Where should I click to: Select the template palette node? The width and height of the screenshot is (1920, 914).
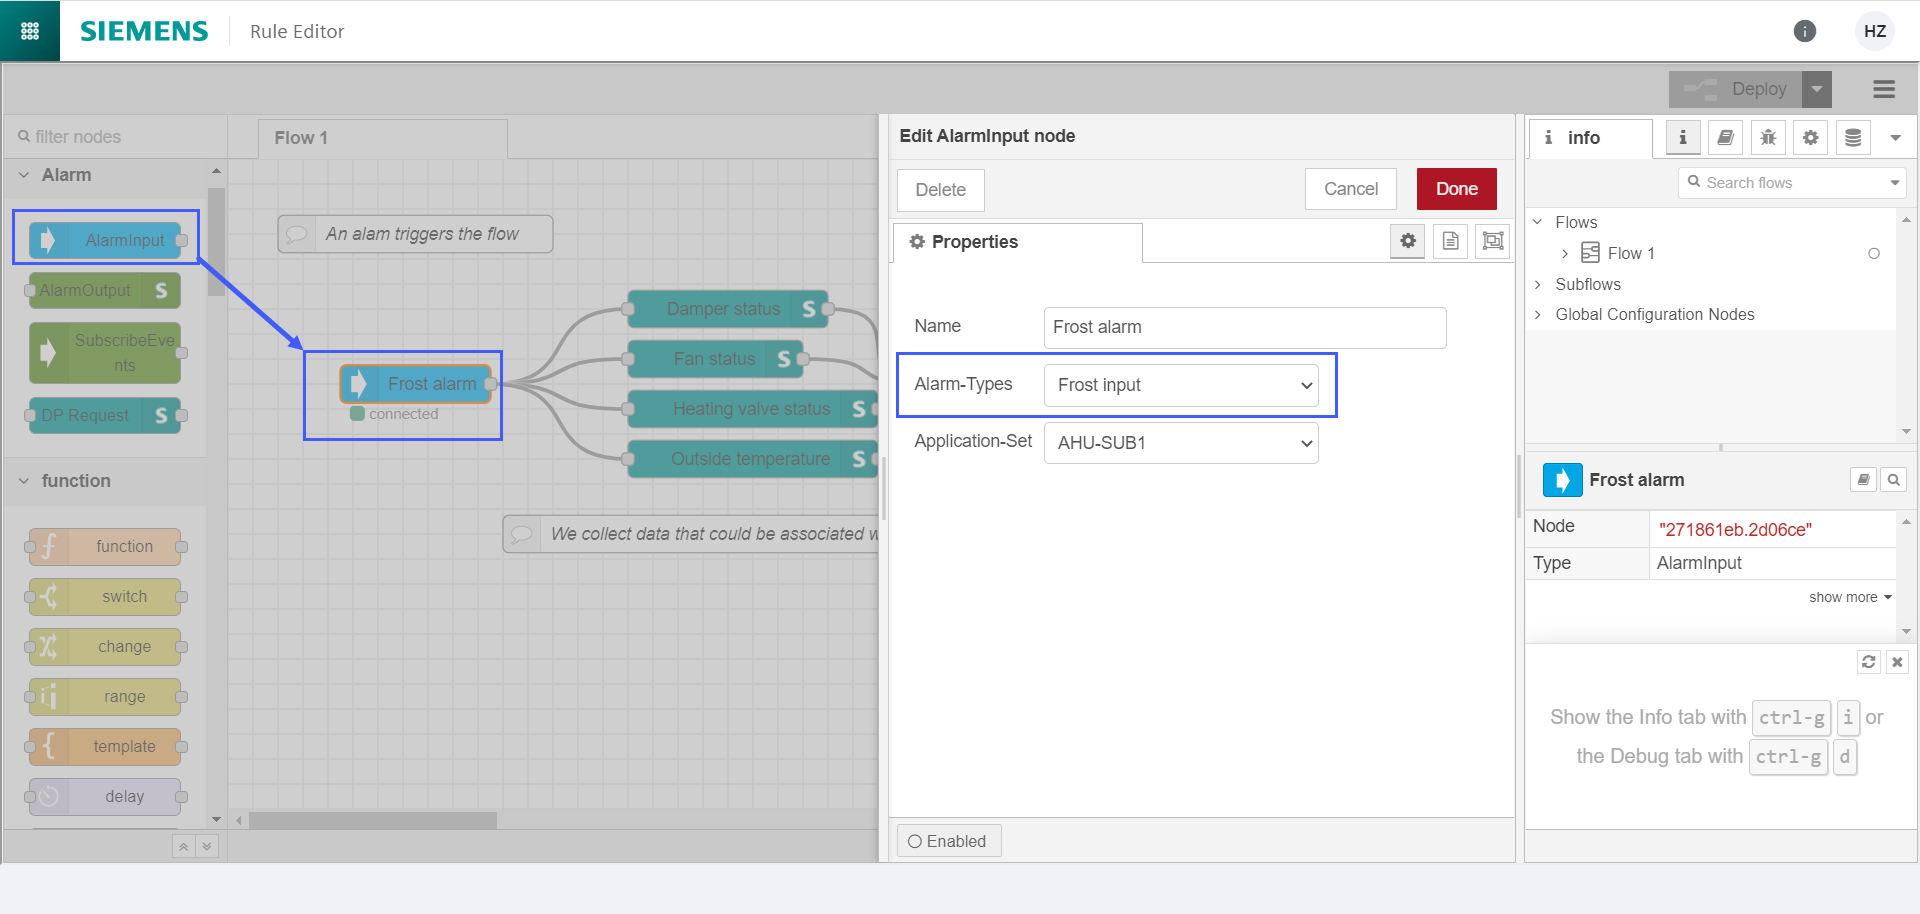105,746
